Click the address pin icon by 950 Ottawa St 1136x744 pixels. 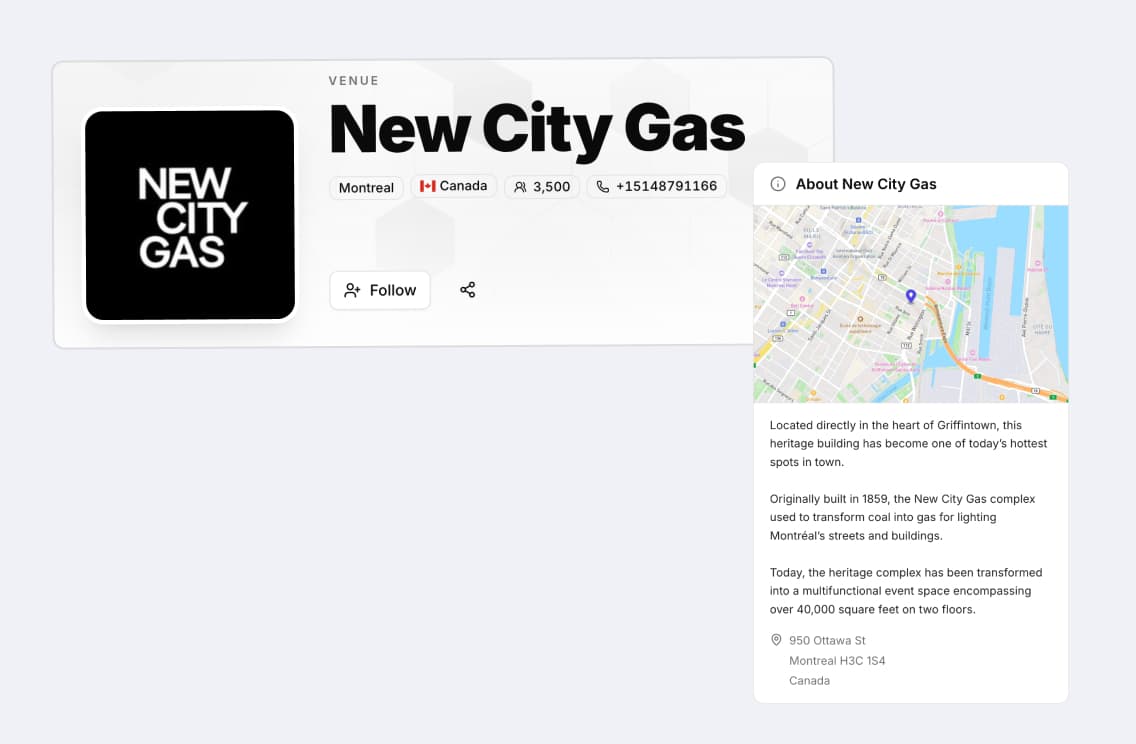coord(776,640)
